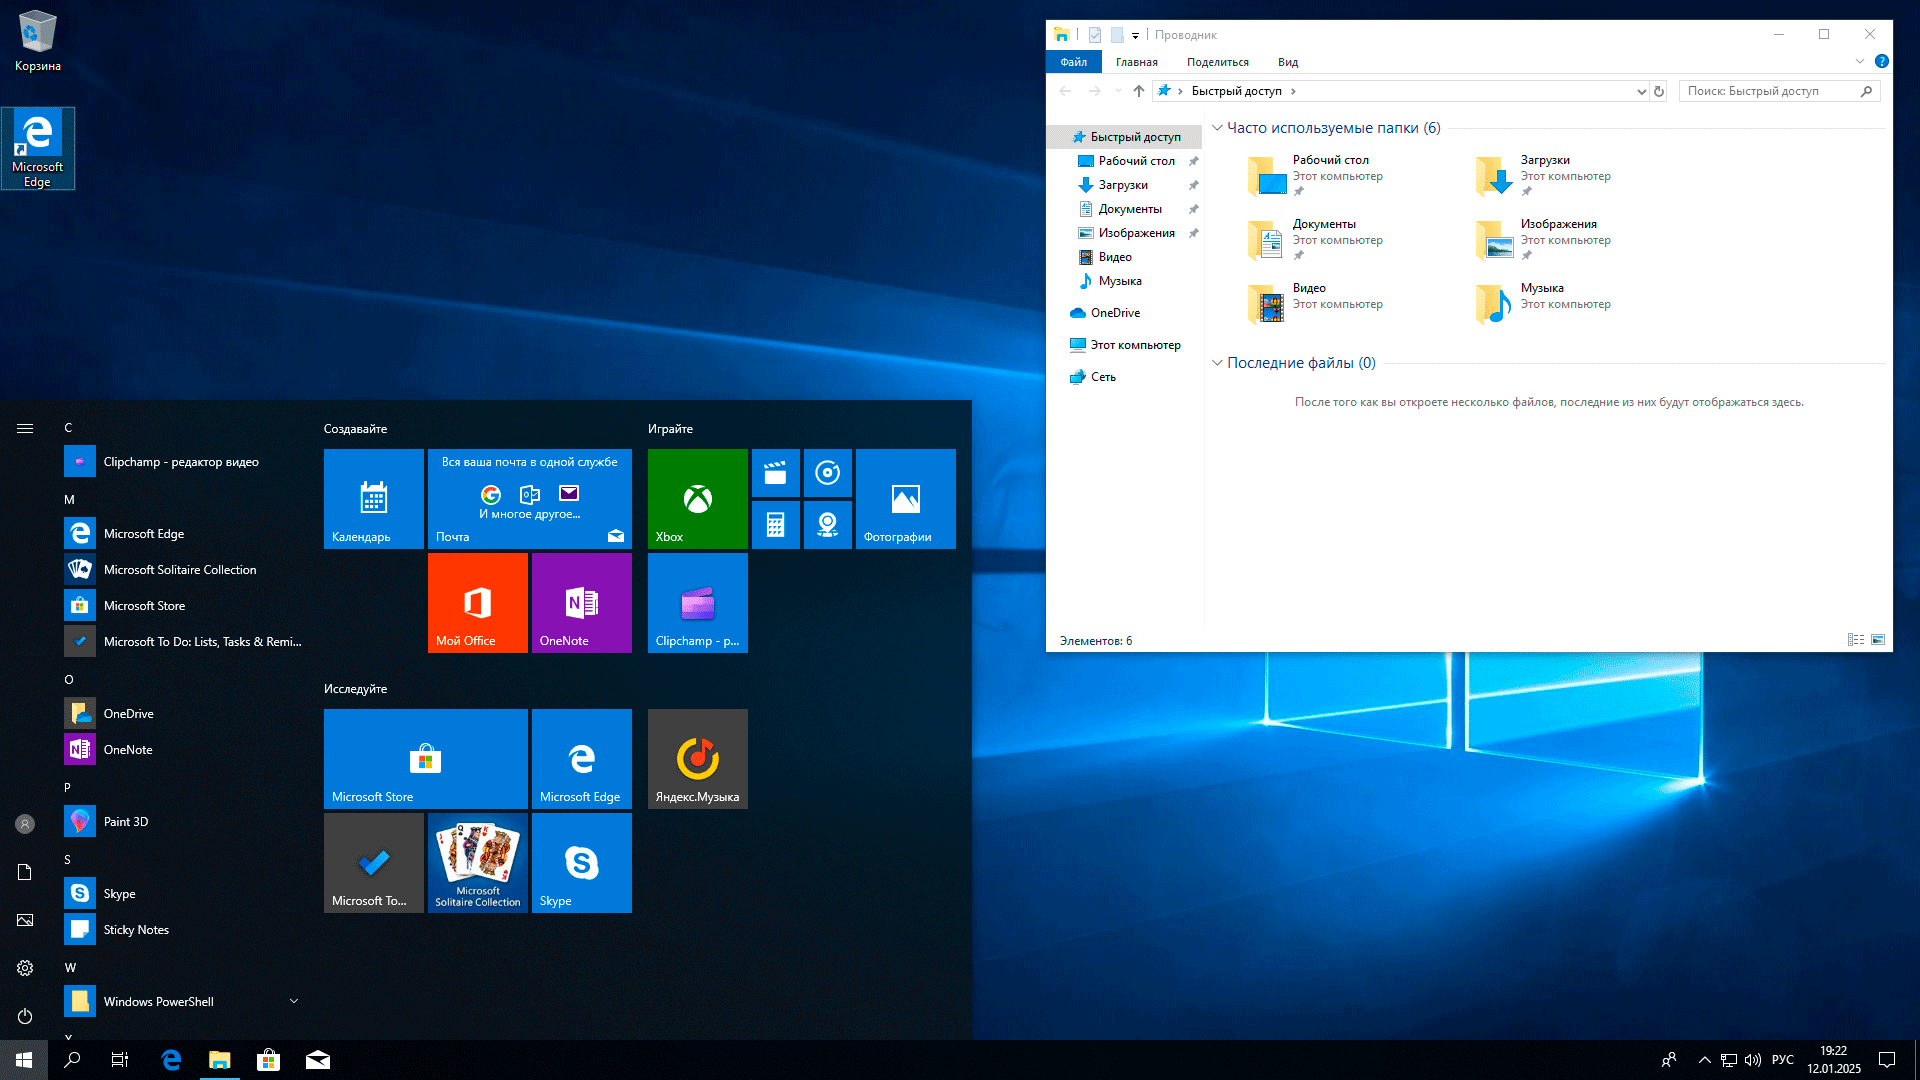Open Мой Office tile
The width and height of the screenshot is (1920, 1080).
pyautogui.click(x=477, y=602)
